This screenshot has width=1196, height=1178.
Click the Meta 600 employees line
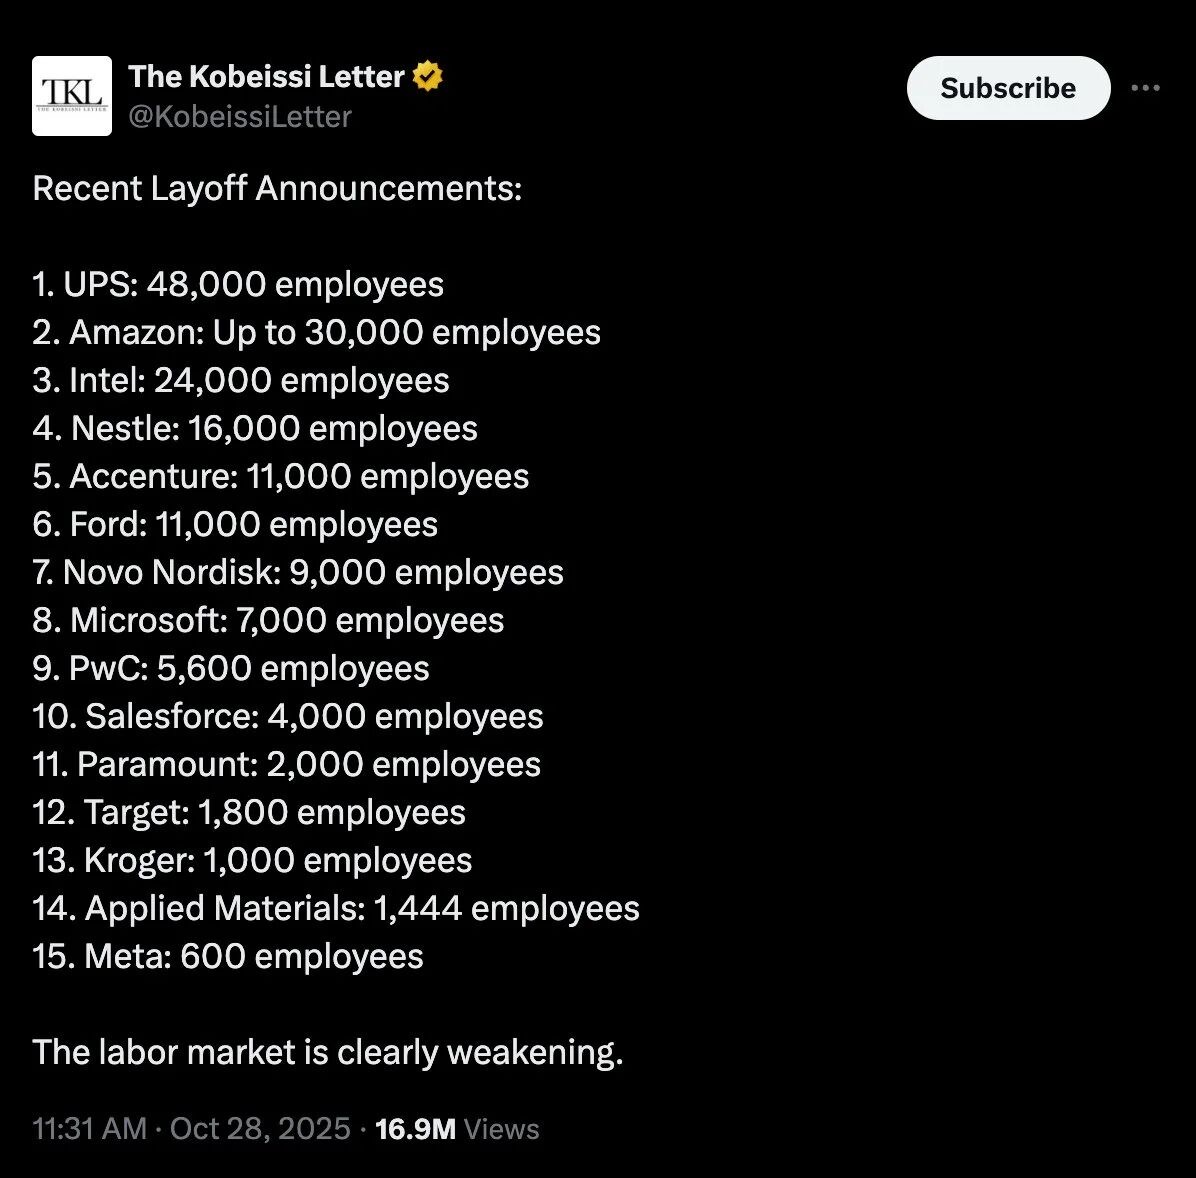pyautogui.click(x=228, y=956)
